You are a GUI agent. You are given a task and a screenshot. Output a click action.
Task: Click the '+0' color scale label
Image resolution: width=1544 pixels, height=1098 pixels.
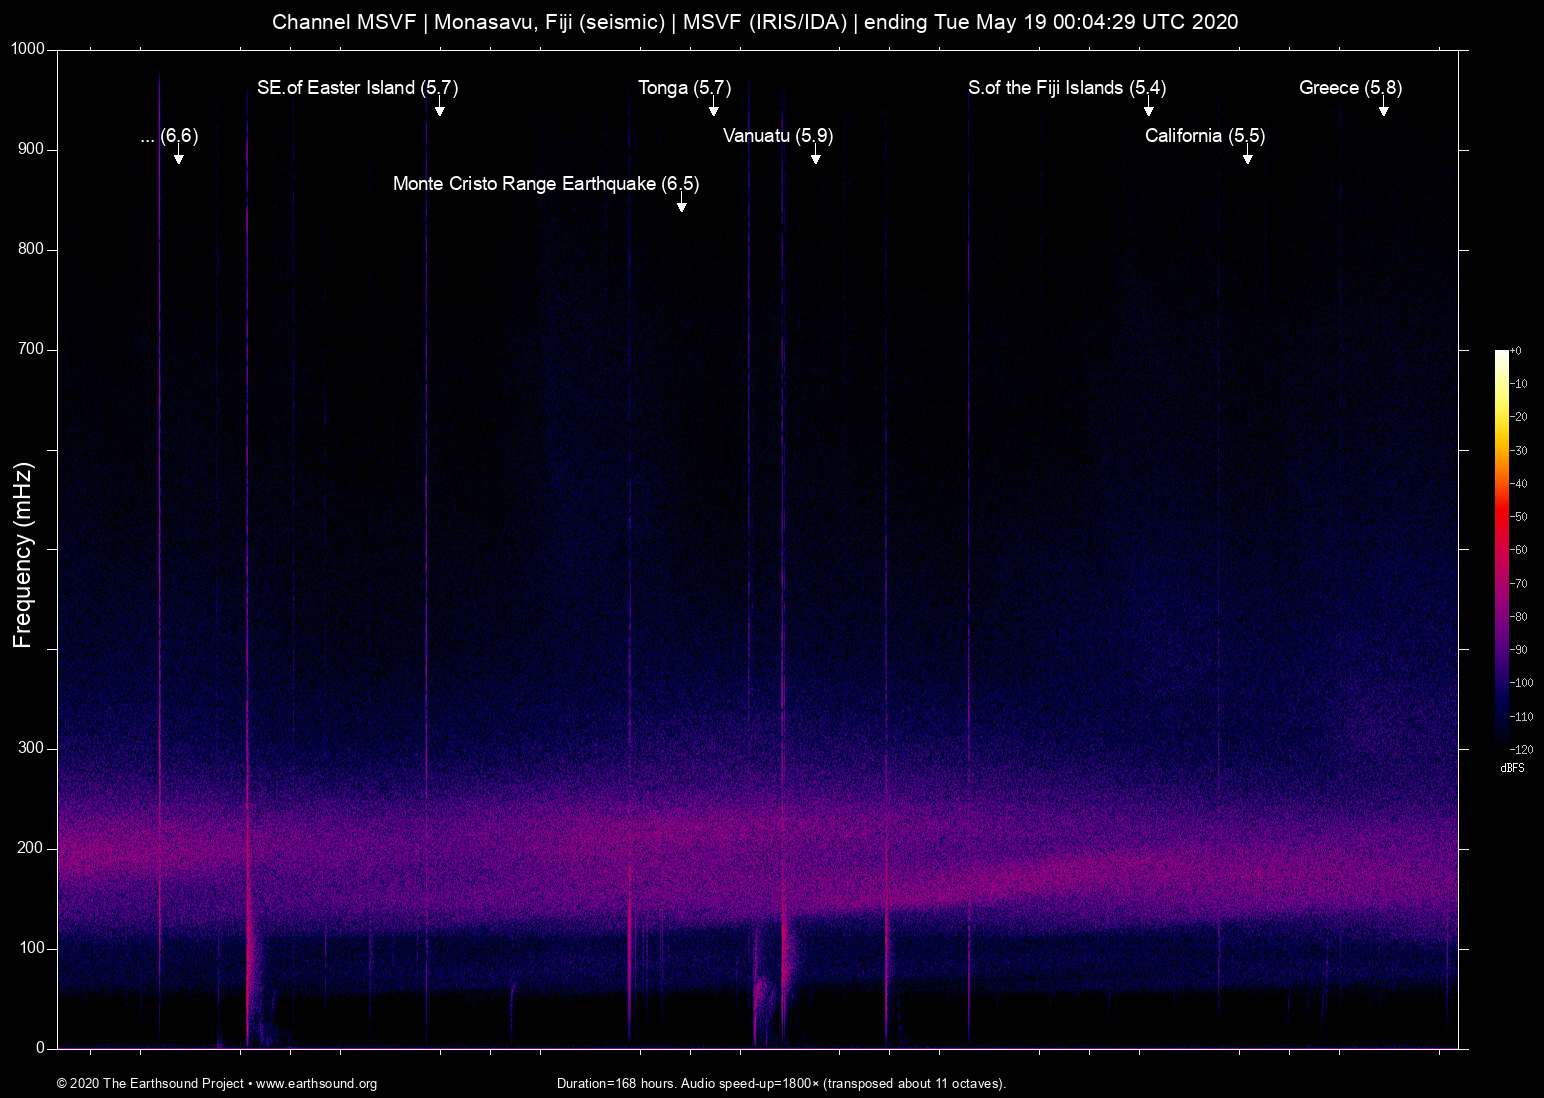pos(1516,351)
